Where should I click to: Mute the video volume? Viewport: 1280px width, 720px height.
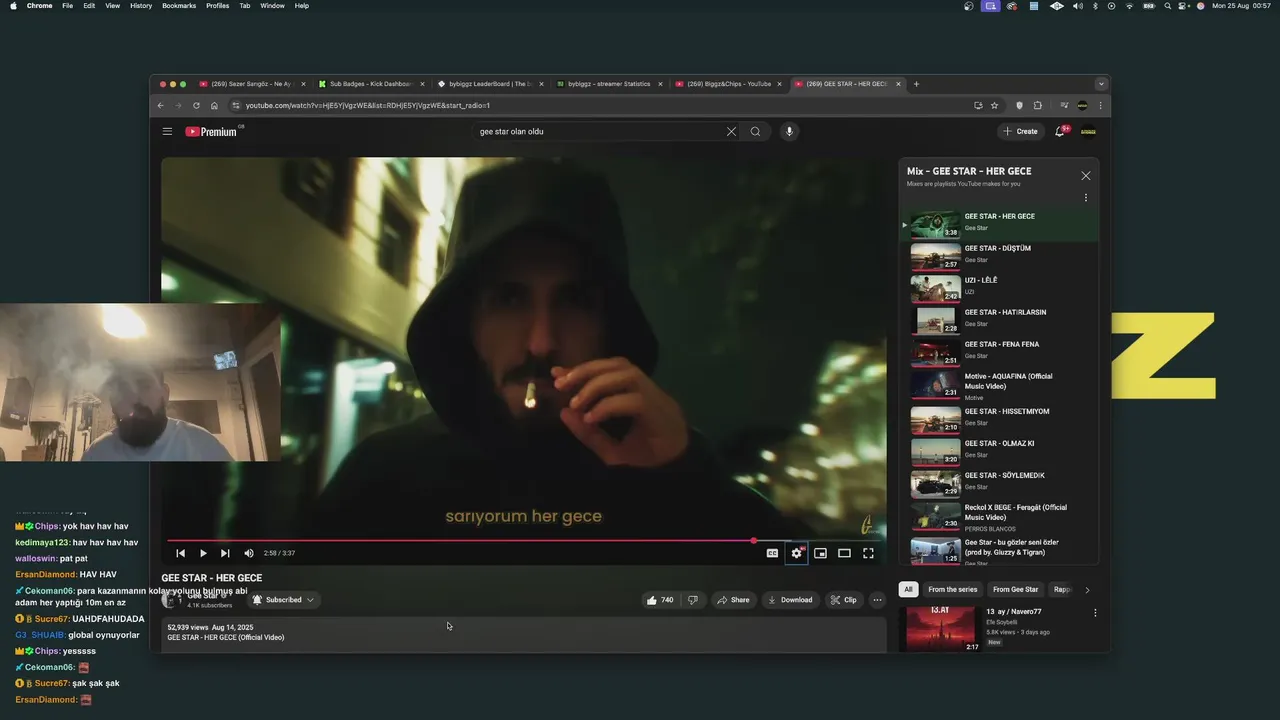(249, 553)
